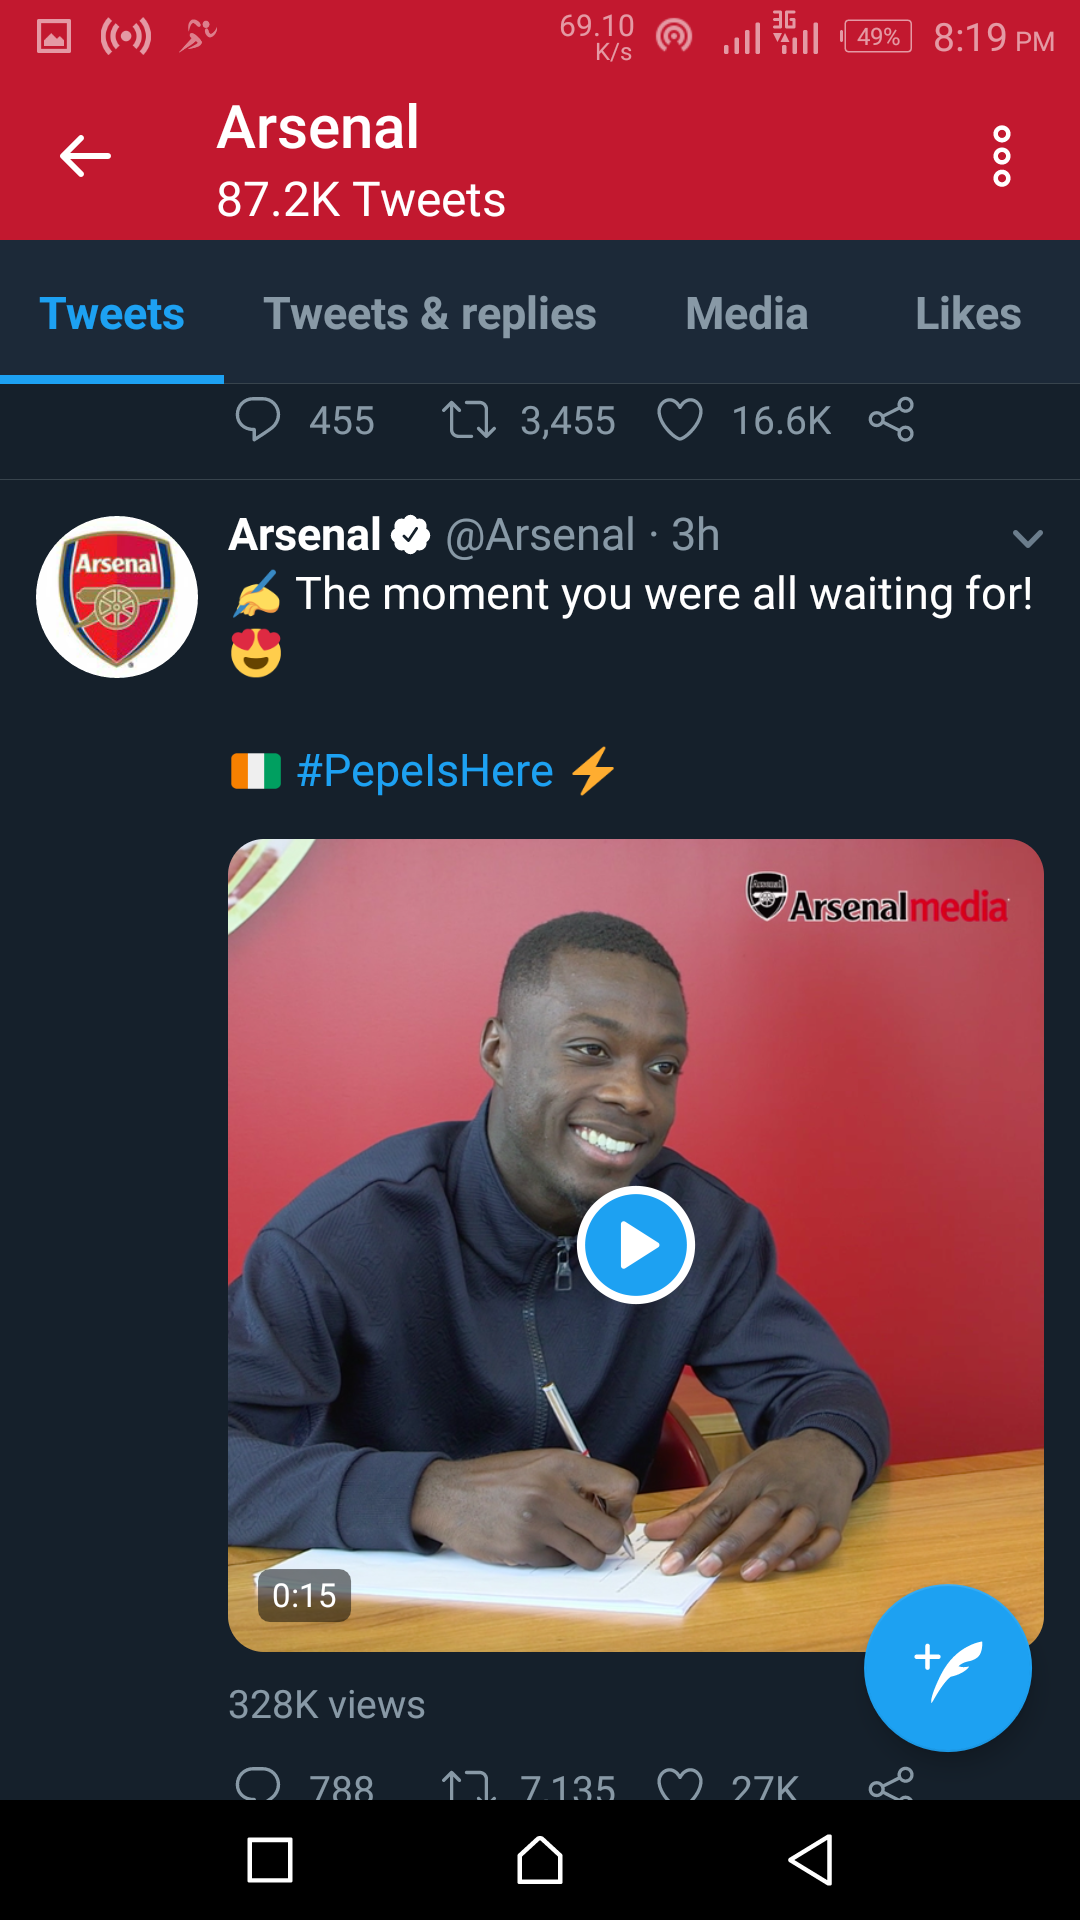Open the #PepeIsHere hashtag

(425, 771)
